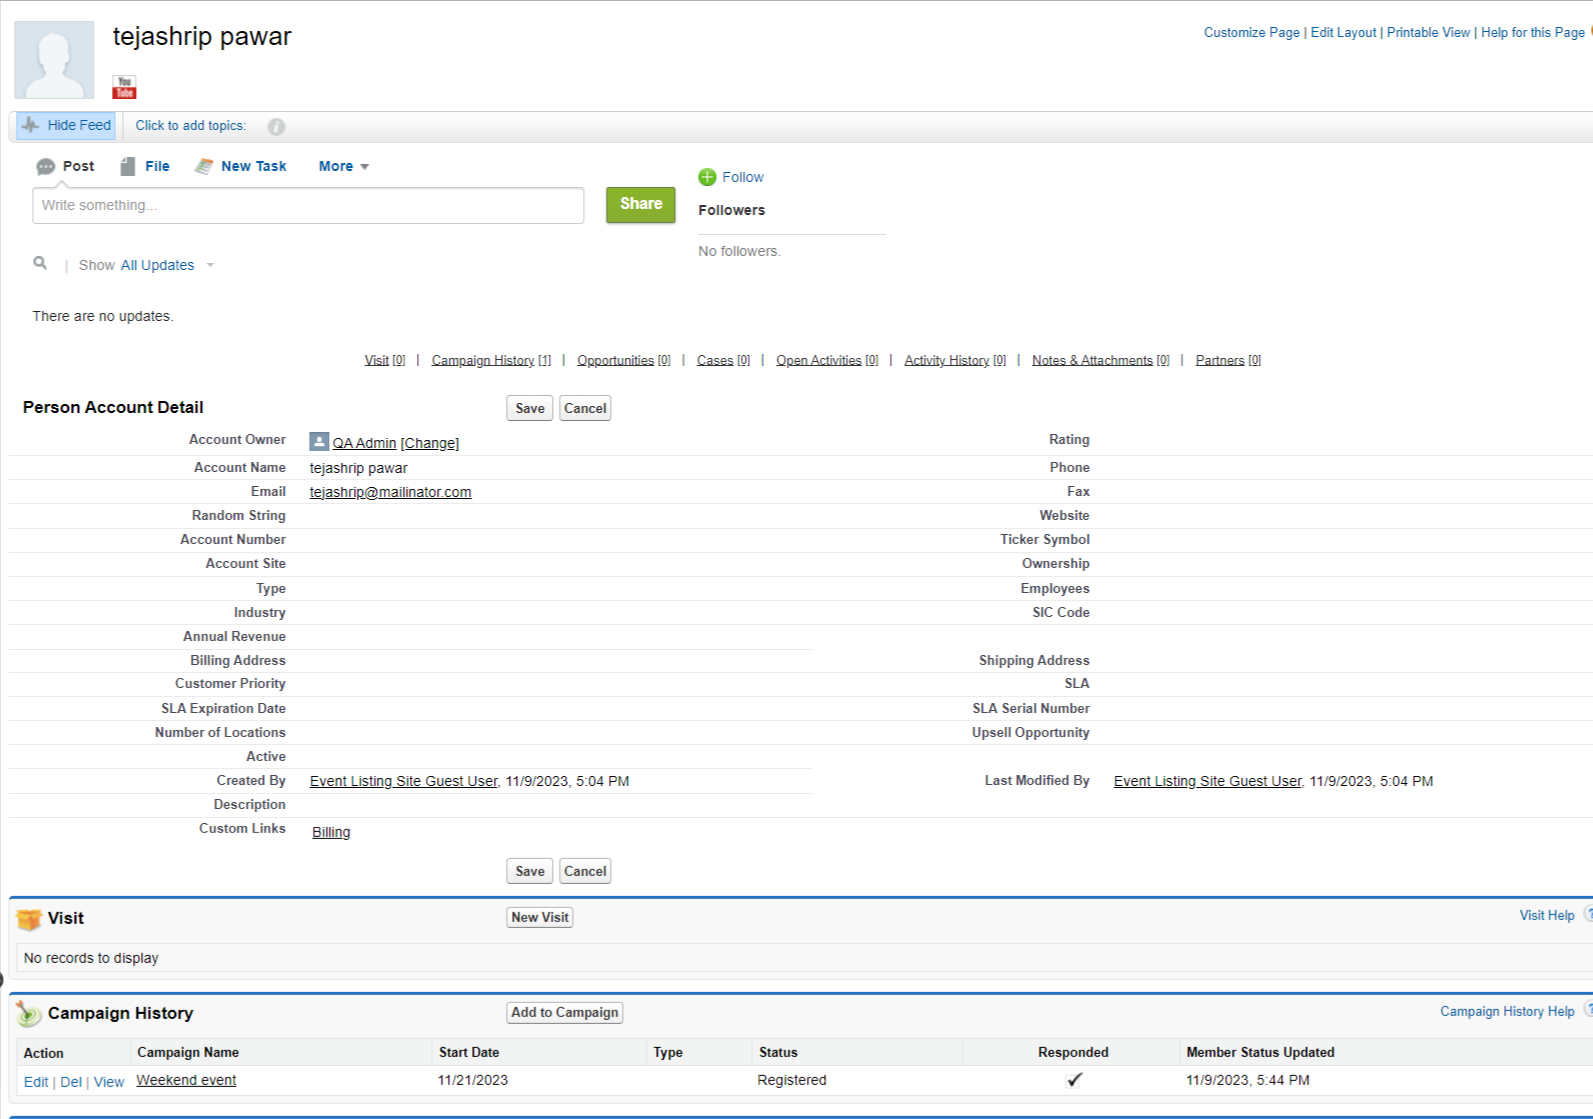Click the topics info icon
This screenshot has height=1119, width=1593.
pos(276,127)
